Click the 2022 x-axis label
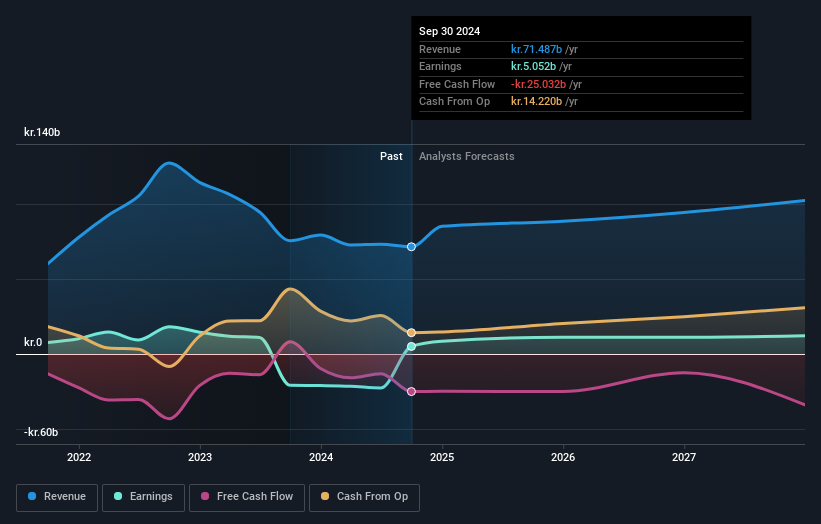Viewport: 821px width, 524px height. pyautogui.click(x=79, y=457)
